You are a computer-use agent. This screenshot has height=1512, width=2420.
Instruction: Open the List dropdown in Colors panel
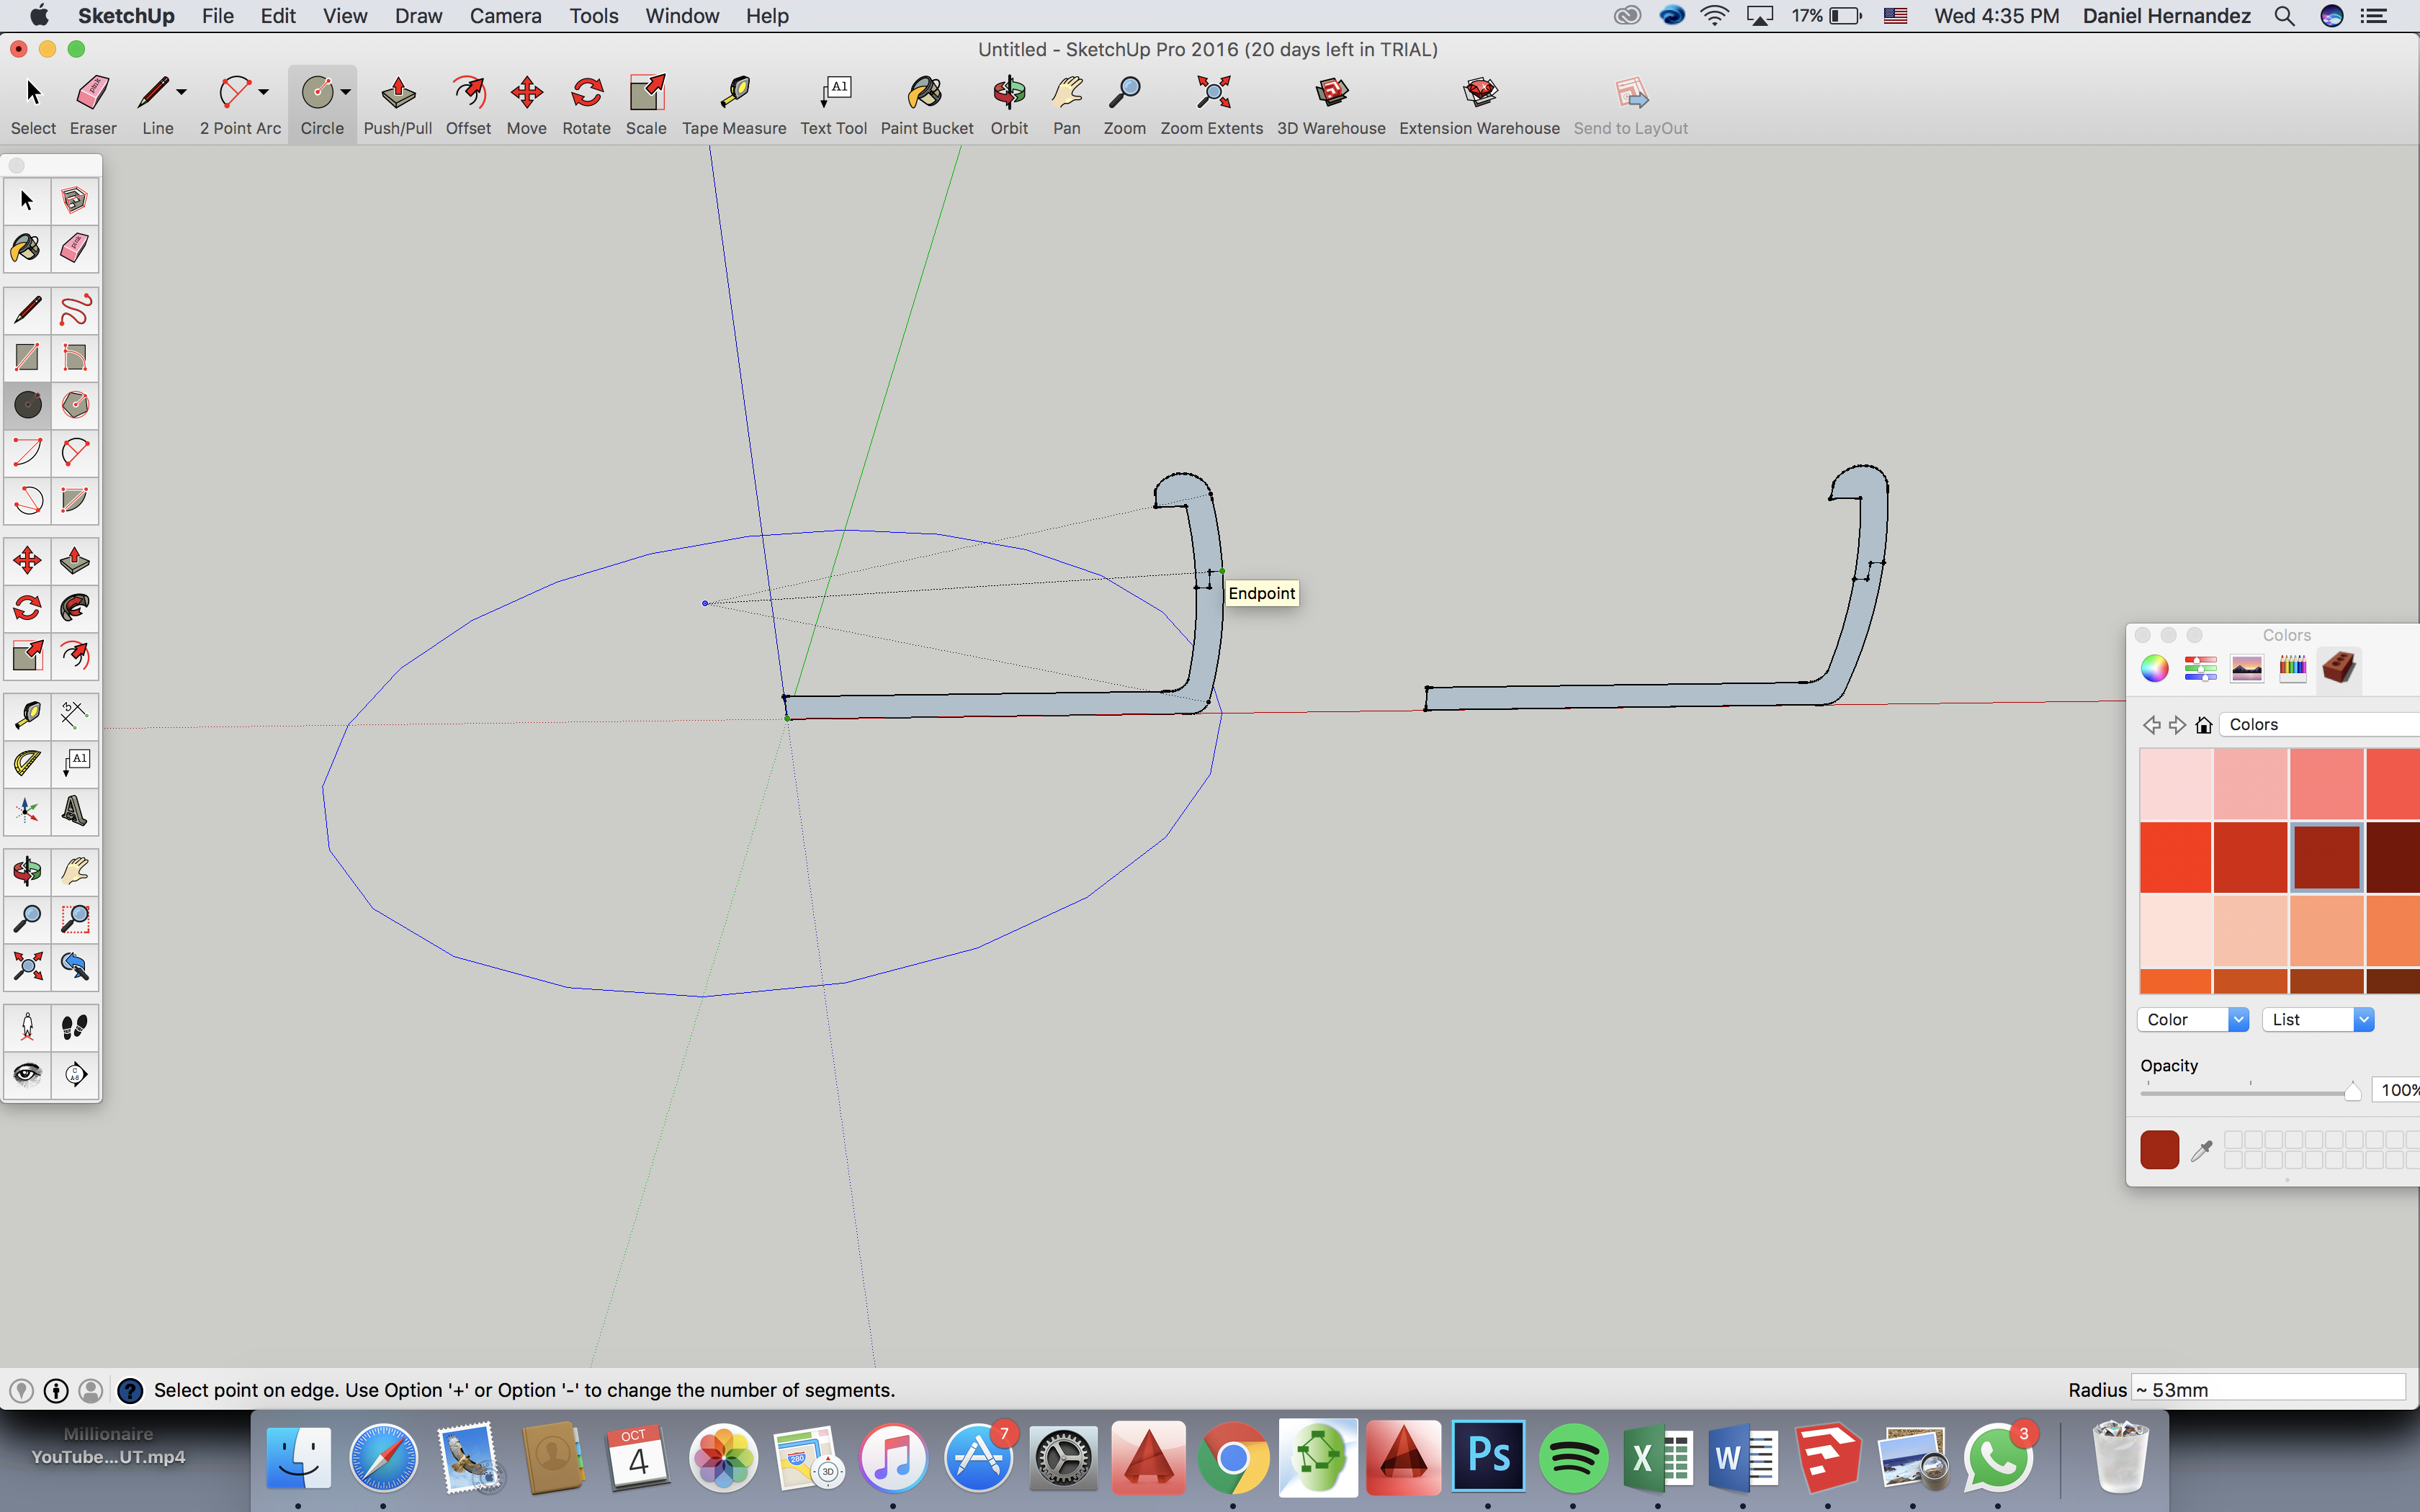[2318, 1019]
